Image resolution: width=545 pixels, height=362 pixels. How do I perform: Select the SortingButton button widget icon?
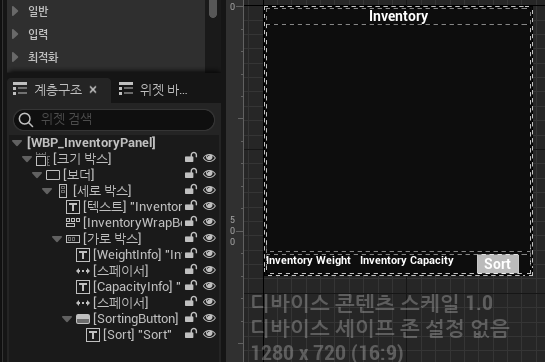coord(83,319)
